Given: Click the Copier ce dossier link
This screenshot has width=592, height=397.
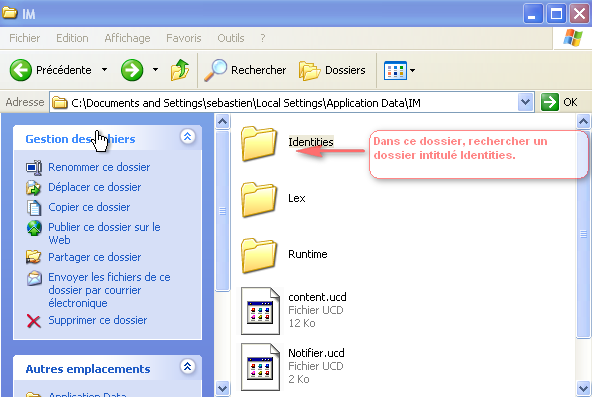Looking at the screenshot, I should pos(89,207).
